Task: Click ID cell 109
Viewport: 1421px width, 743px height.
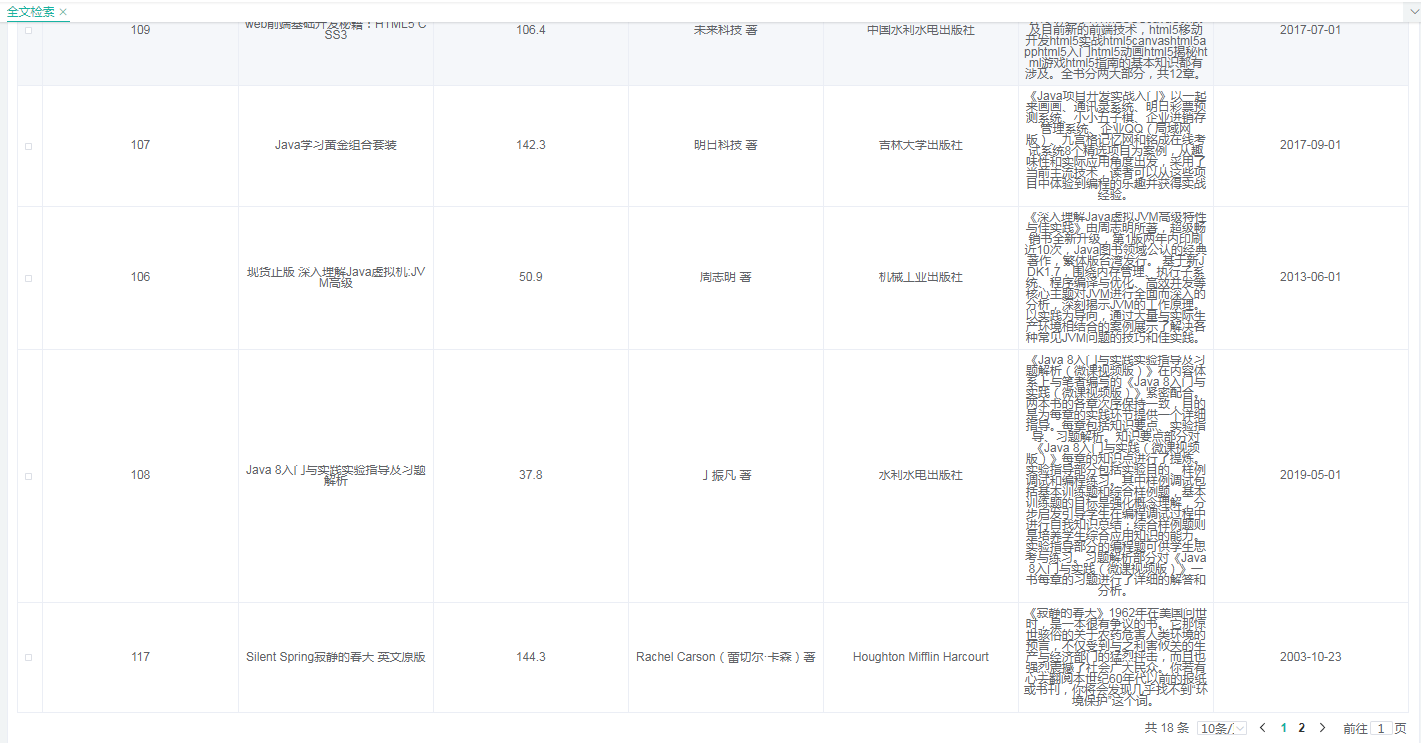Action: (140, 30)
